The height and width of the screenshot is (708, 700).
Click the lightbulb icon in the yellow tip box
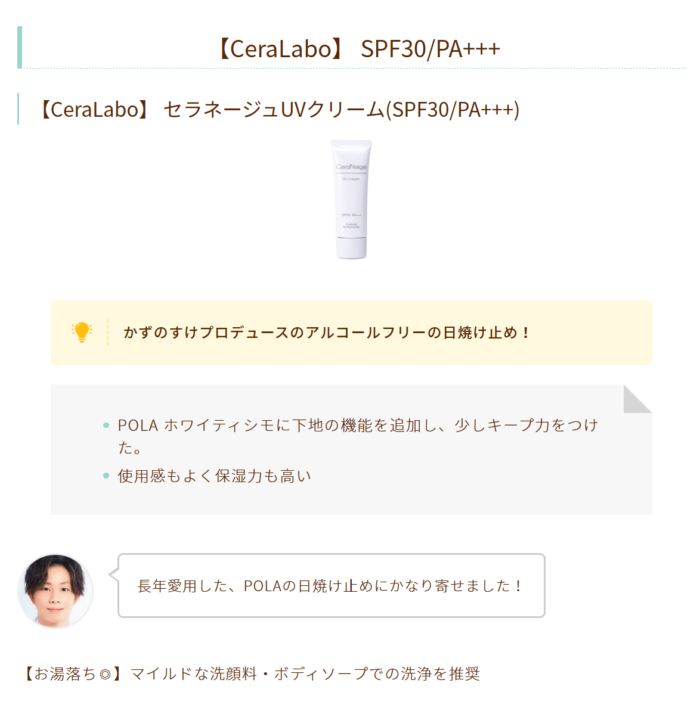click(x=82, y=332)
